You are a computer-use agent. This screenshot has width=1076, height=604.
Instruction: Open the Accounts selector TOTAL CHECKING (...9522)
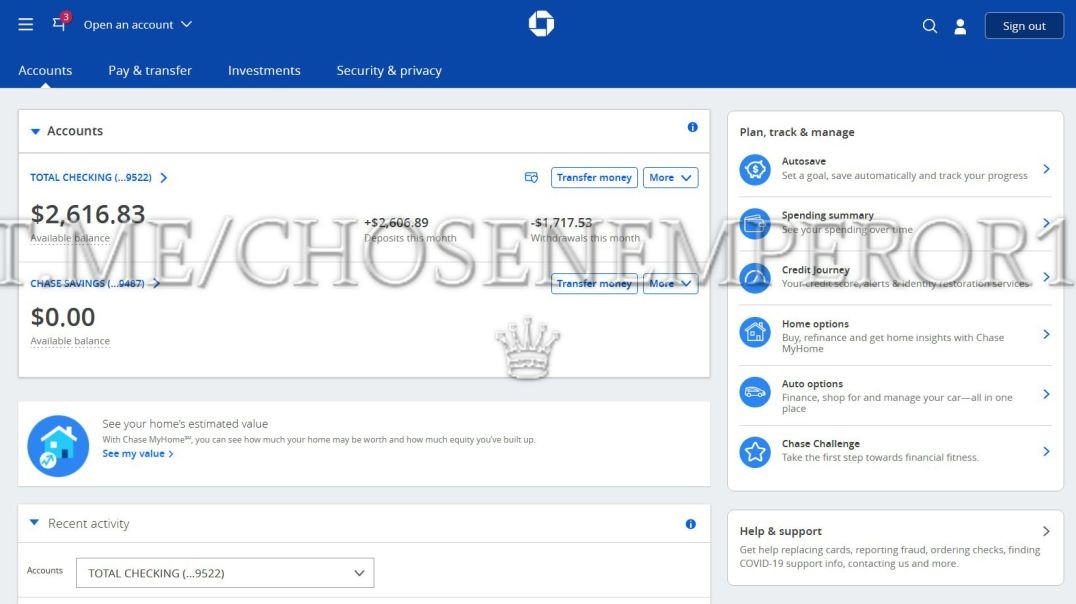point(225,573)
